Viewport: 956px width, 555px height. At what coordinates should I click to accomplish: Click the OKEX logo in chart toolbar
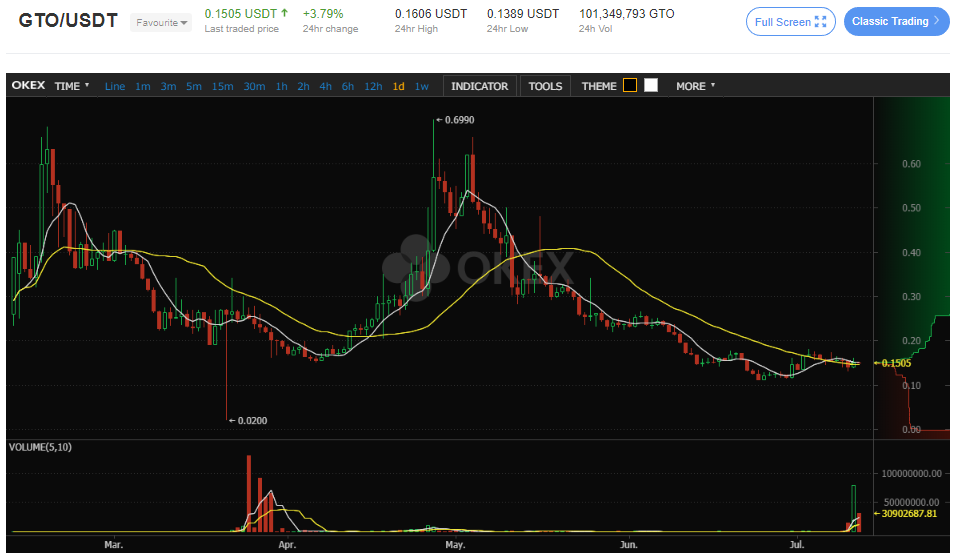tap(27, 86)
